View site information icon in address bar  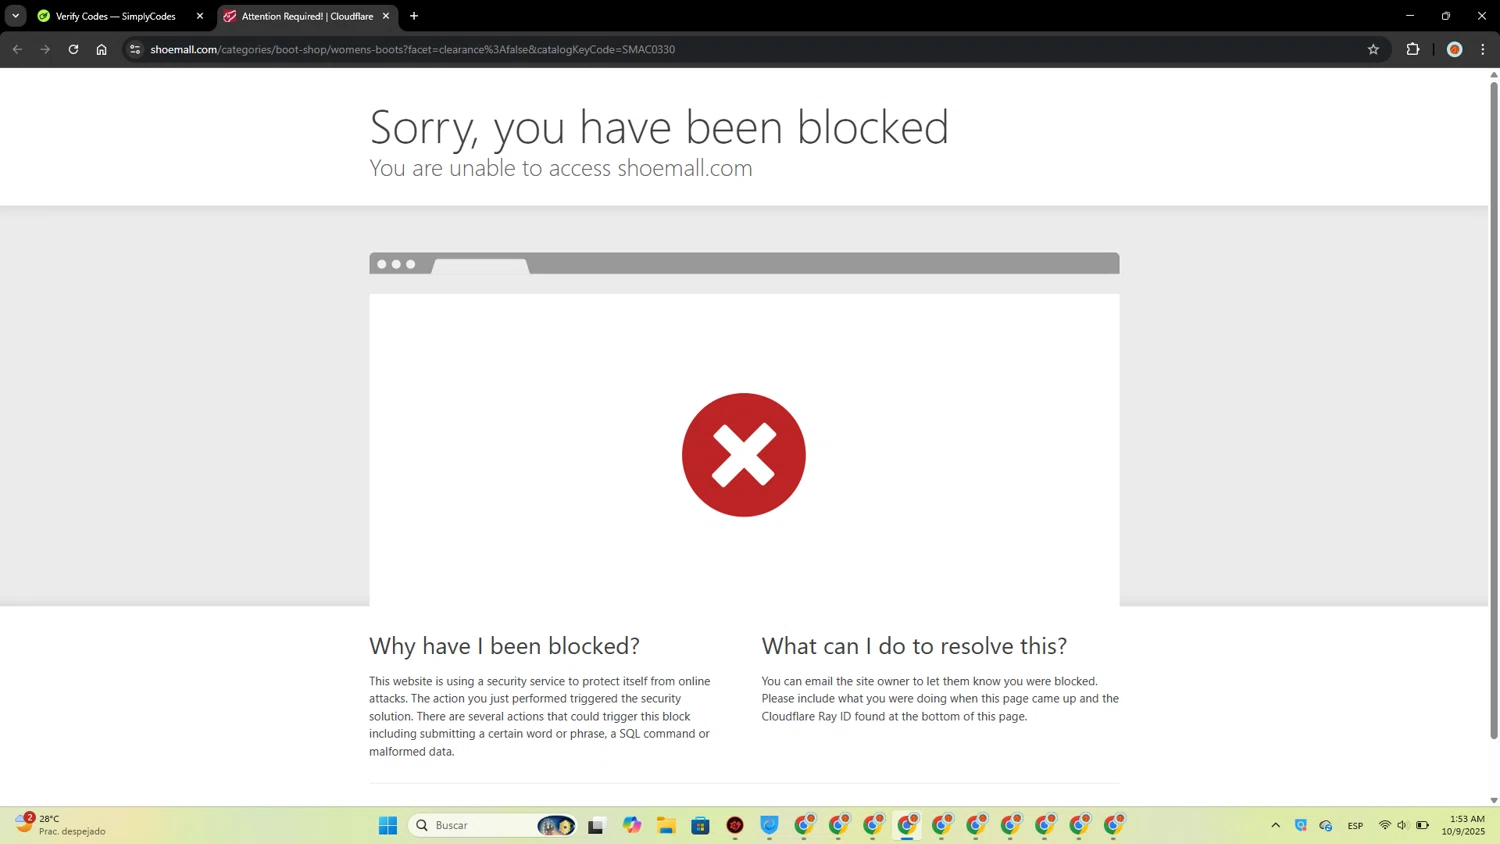pos(135,49)
